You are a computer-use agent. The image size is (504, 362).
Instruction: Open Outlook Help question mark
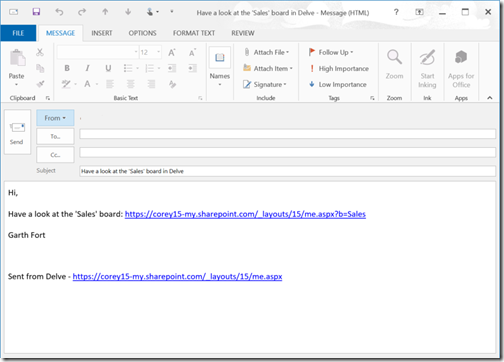(396, 12)
